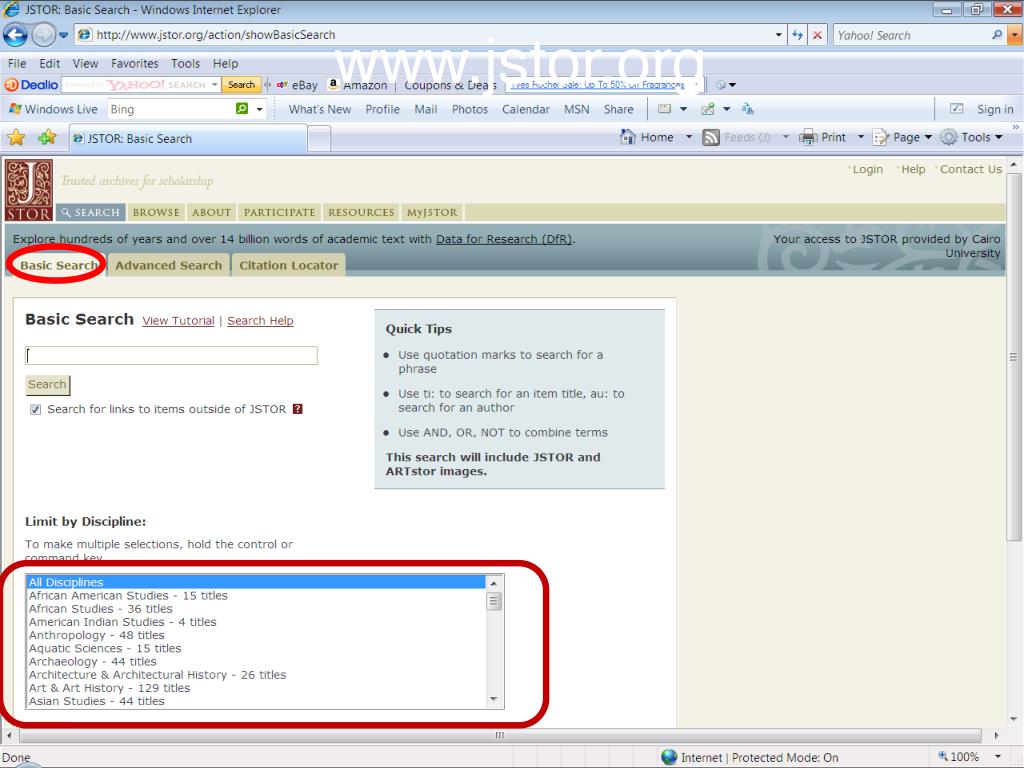Click the Favorites star icon
The height and width of the screenshot is (768, 1024).
point(16,137)
